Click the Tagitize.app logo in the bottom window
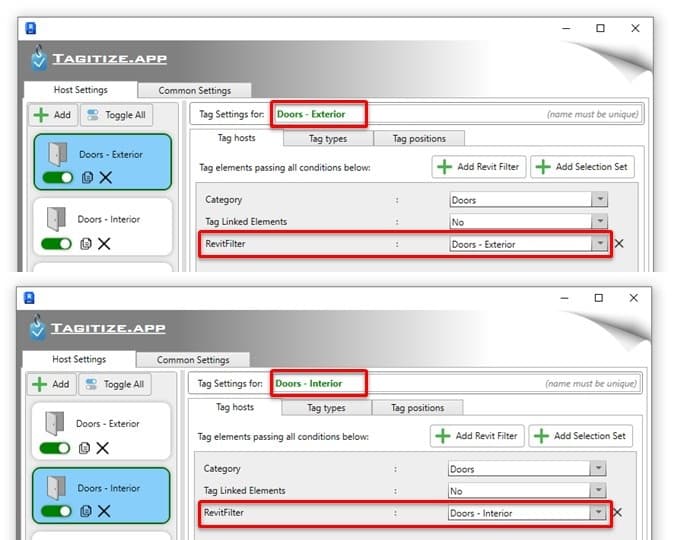This screenshot has width=674, height=540. pos(98,328)
